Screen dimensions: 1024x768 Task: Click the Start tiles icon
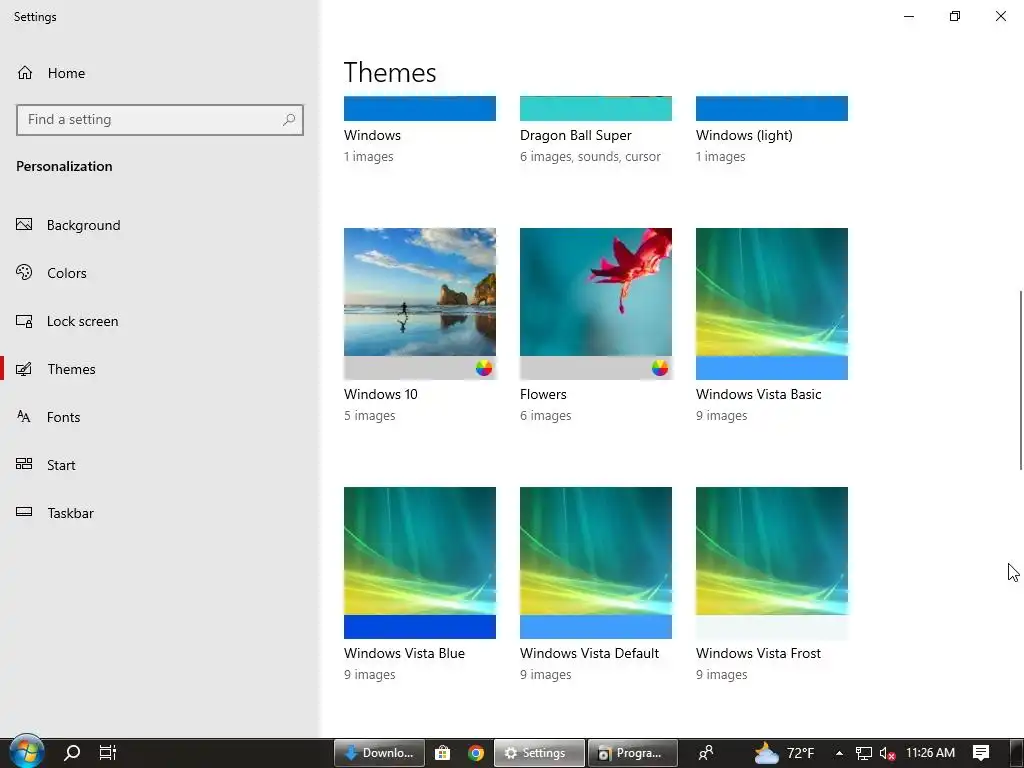tap(24, 464)
